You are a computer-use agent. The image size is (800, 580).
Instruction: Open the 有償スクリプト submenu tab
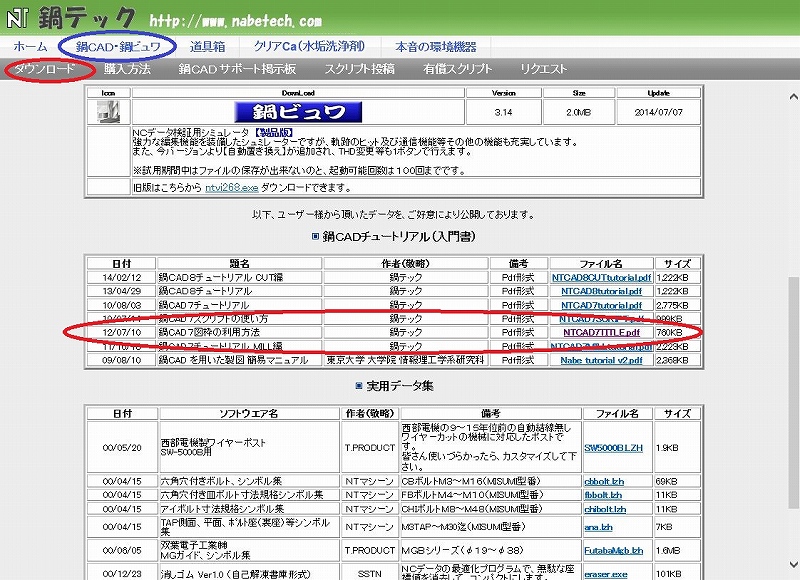click(458, 69)
